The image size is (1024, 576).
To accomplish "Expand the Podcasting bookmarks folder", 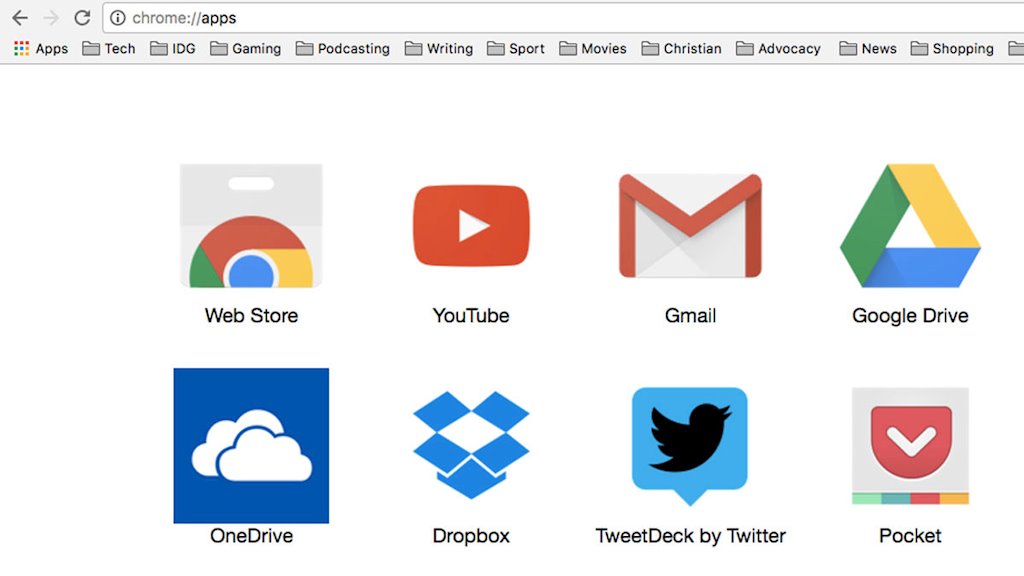I will pos(343,48).
